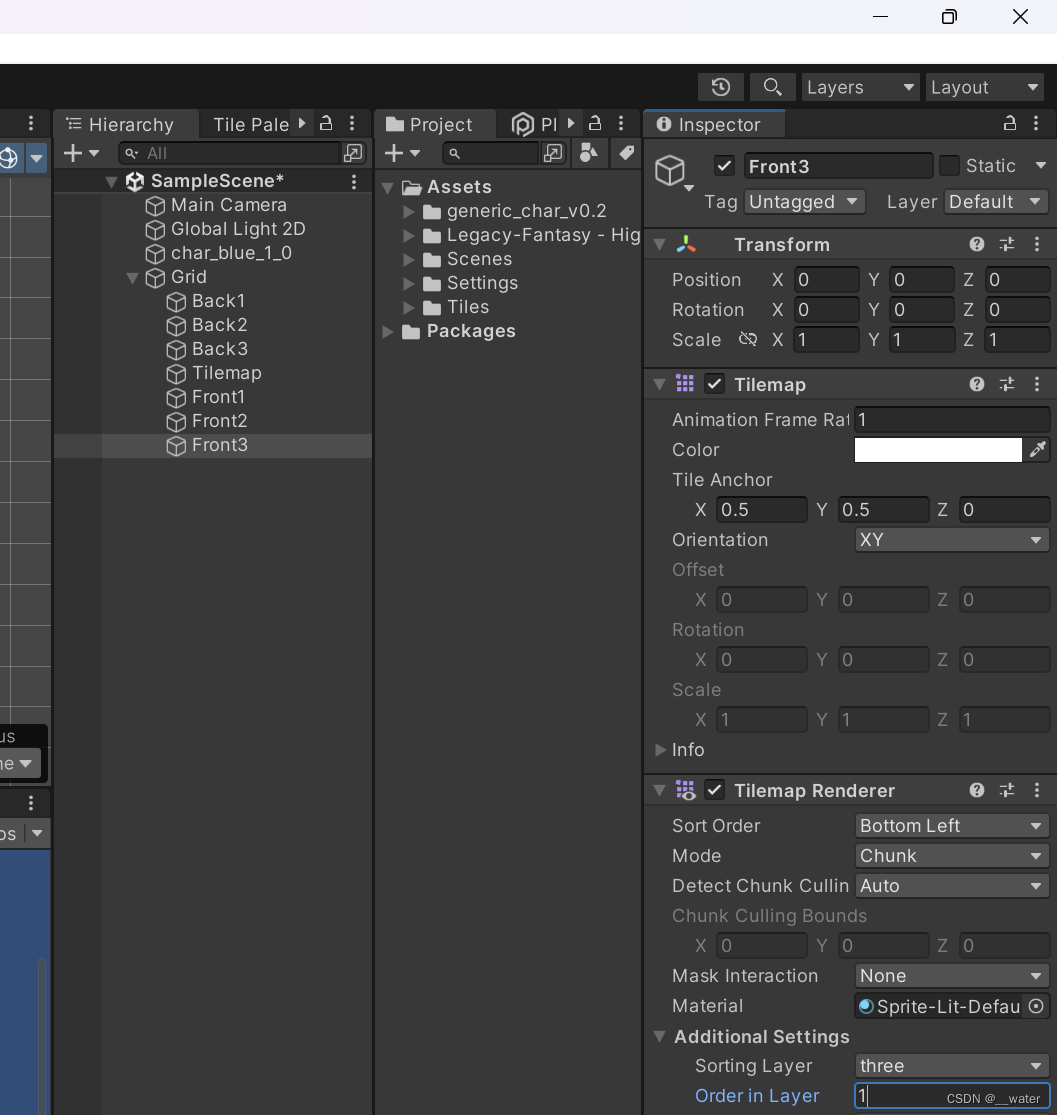The image size is (1057, 1115).
Task: Open Hierarchy search in window icon
Action: 353,153
